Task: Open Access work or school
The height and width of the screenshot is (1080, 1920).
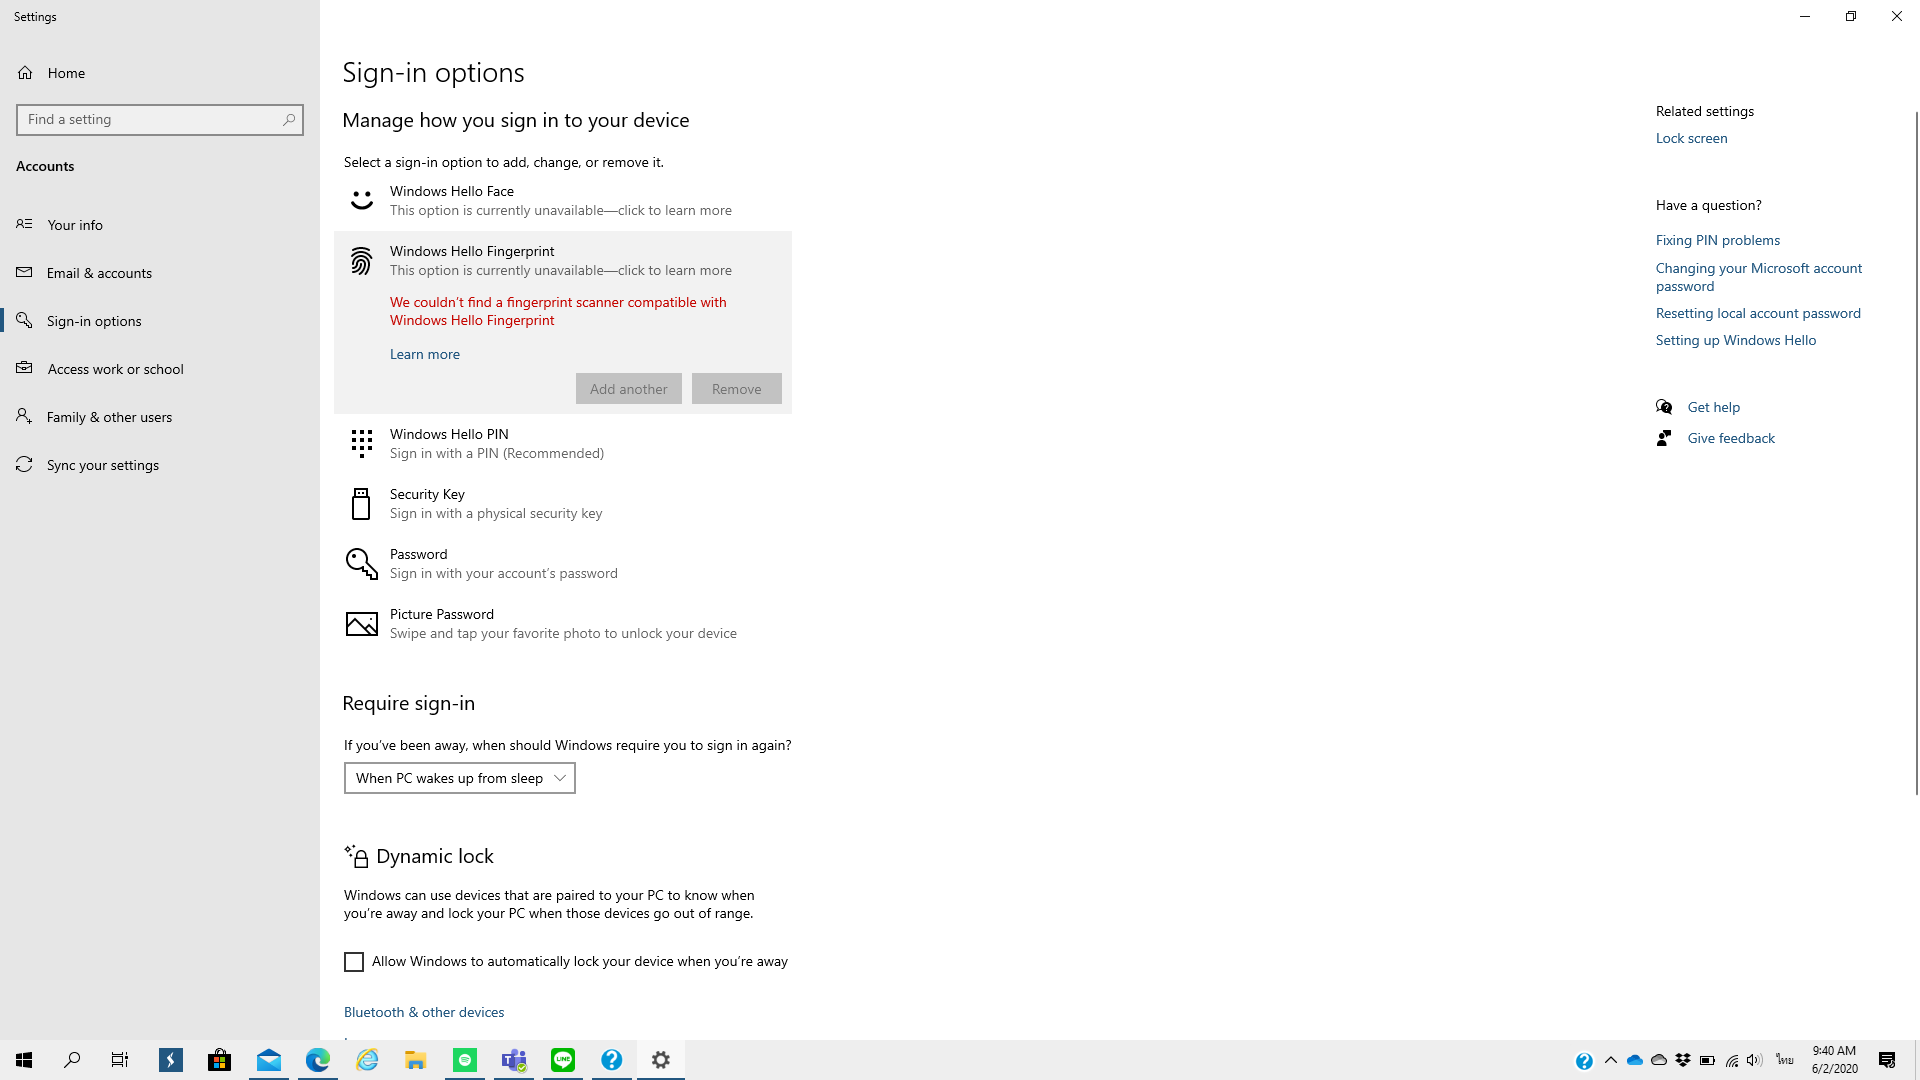Action: 160,369
